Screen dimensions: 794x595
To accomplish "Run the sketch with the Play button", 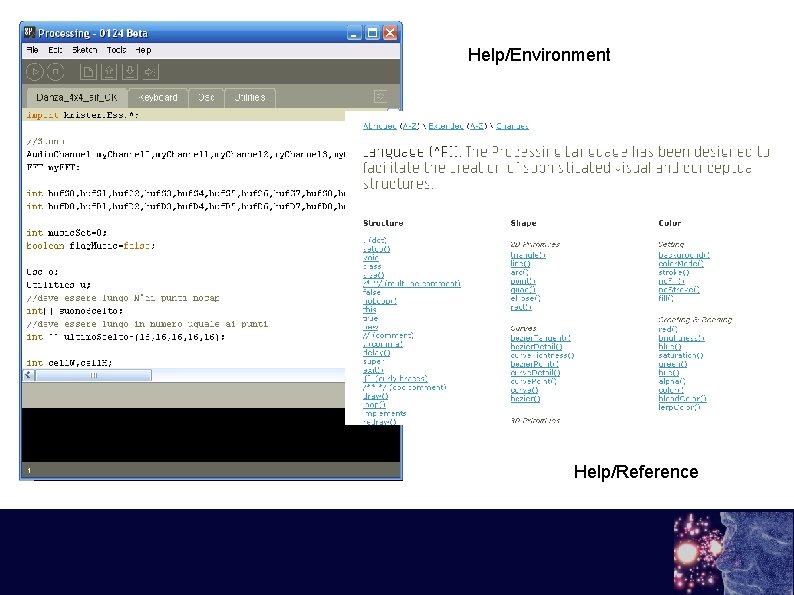I will [x=35, y=72].
